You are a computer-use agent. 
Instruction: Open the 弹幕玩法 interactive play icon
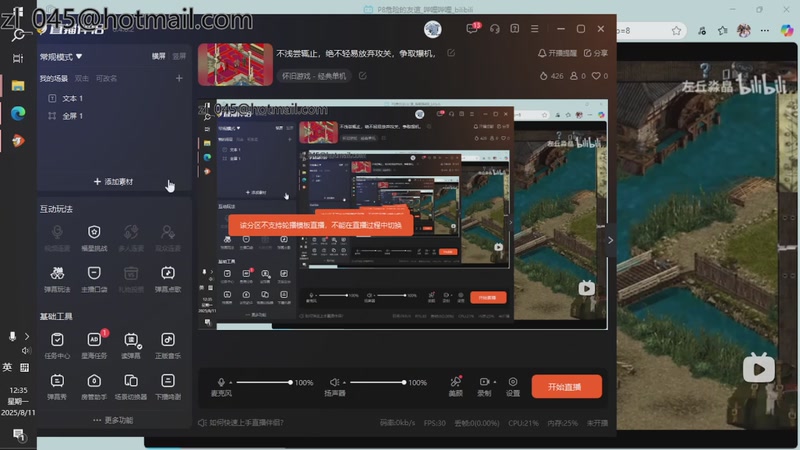(57, 279)
